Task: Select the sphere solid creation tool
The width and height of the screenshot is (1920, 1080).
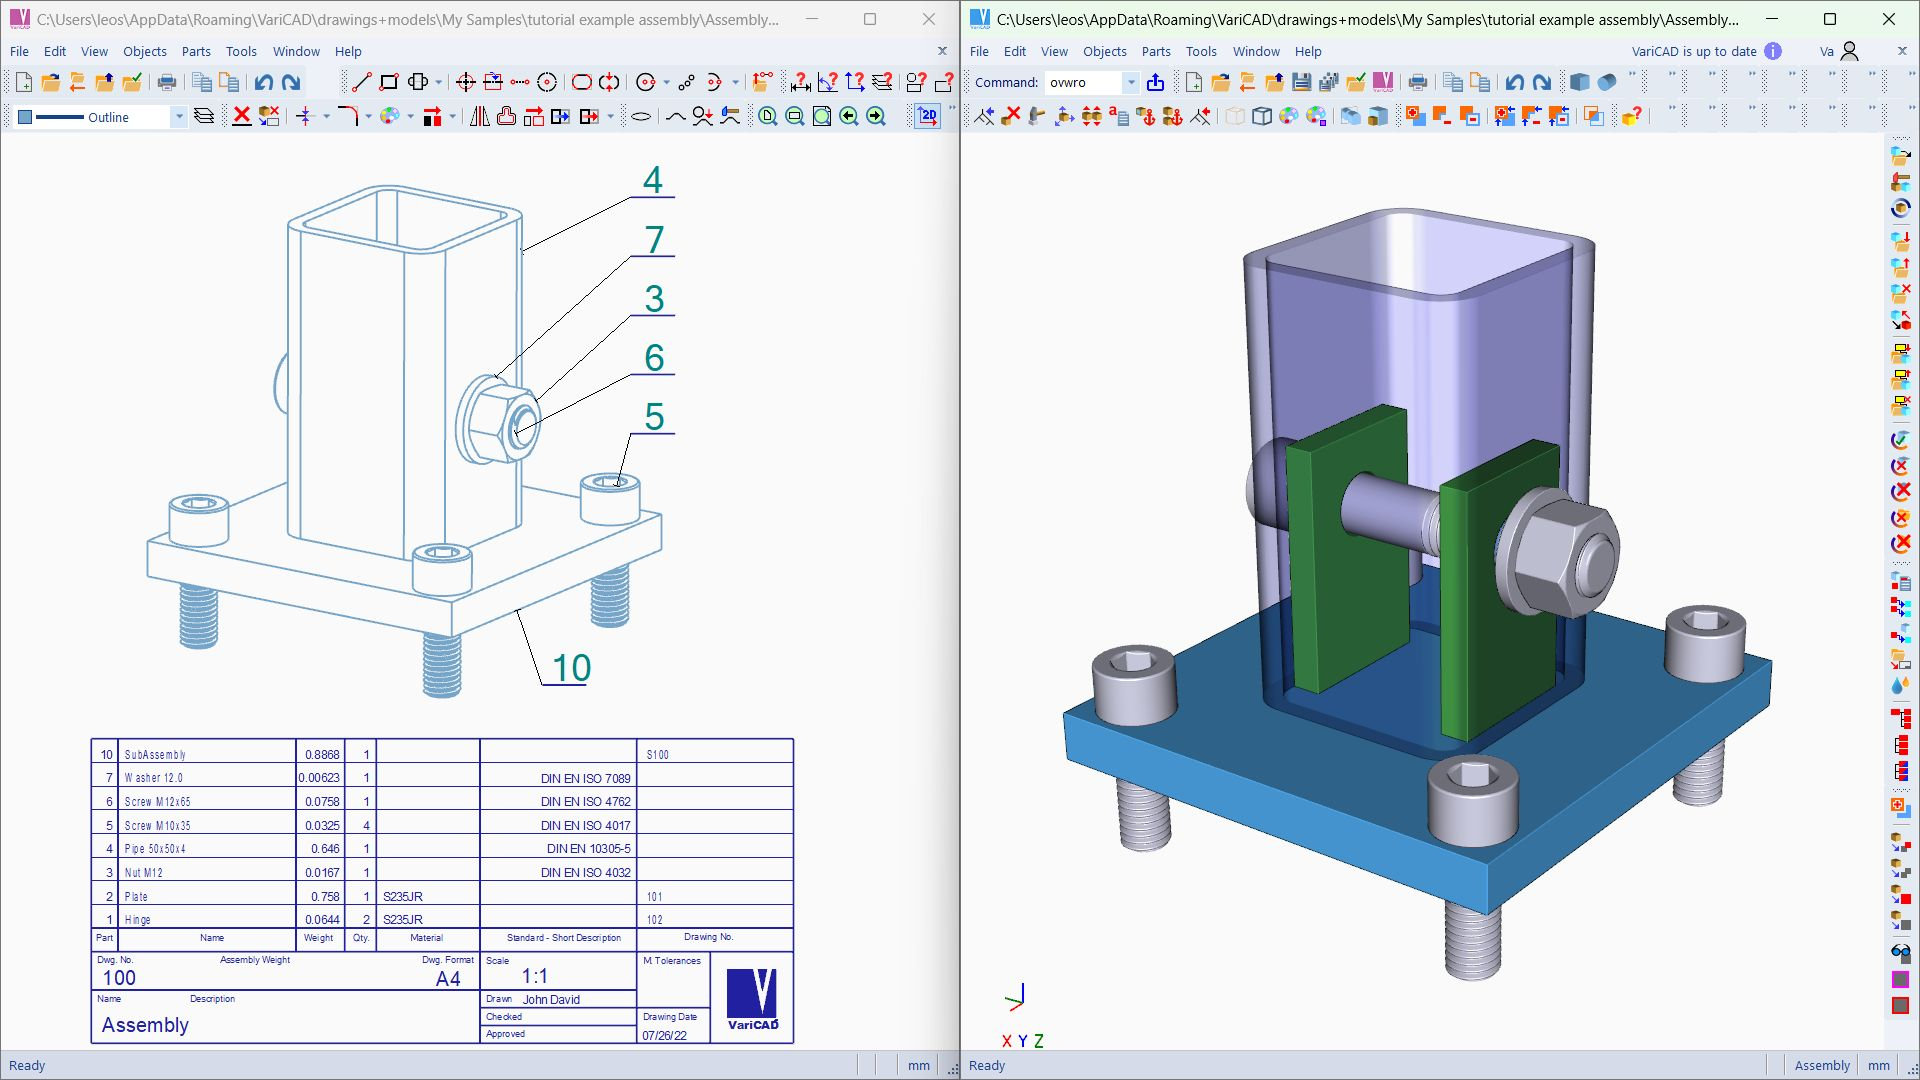Action: pos(1607,83)
